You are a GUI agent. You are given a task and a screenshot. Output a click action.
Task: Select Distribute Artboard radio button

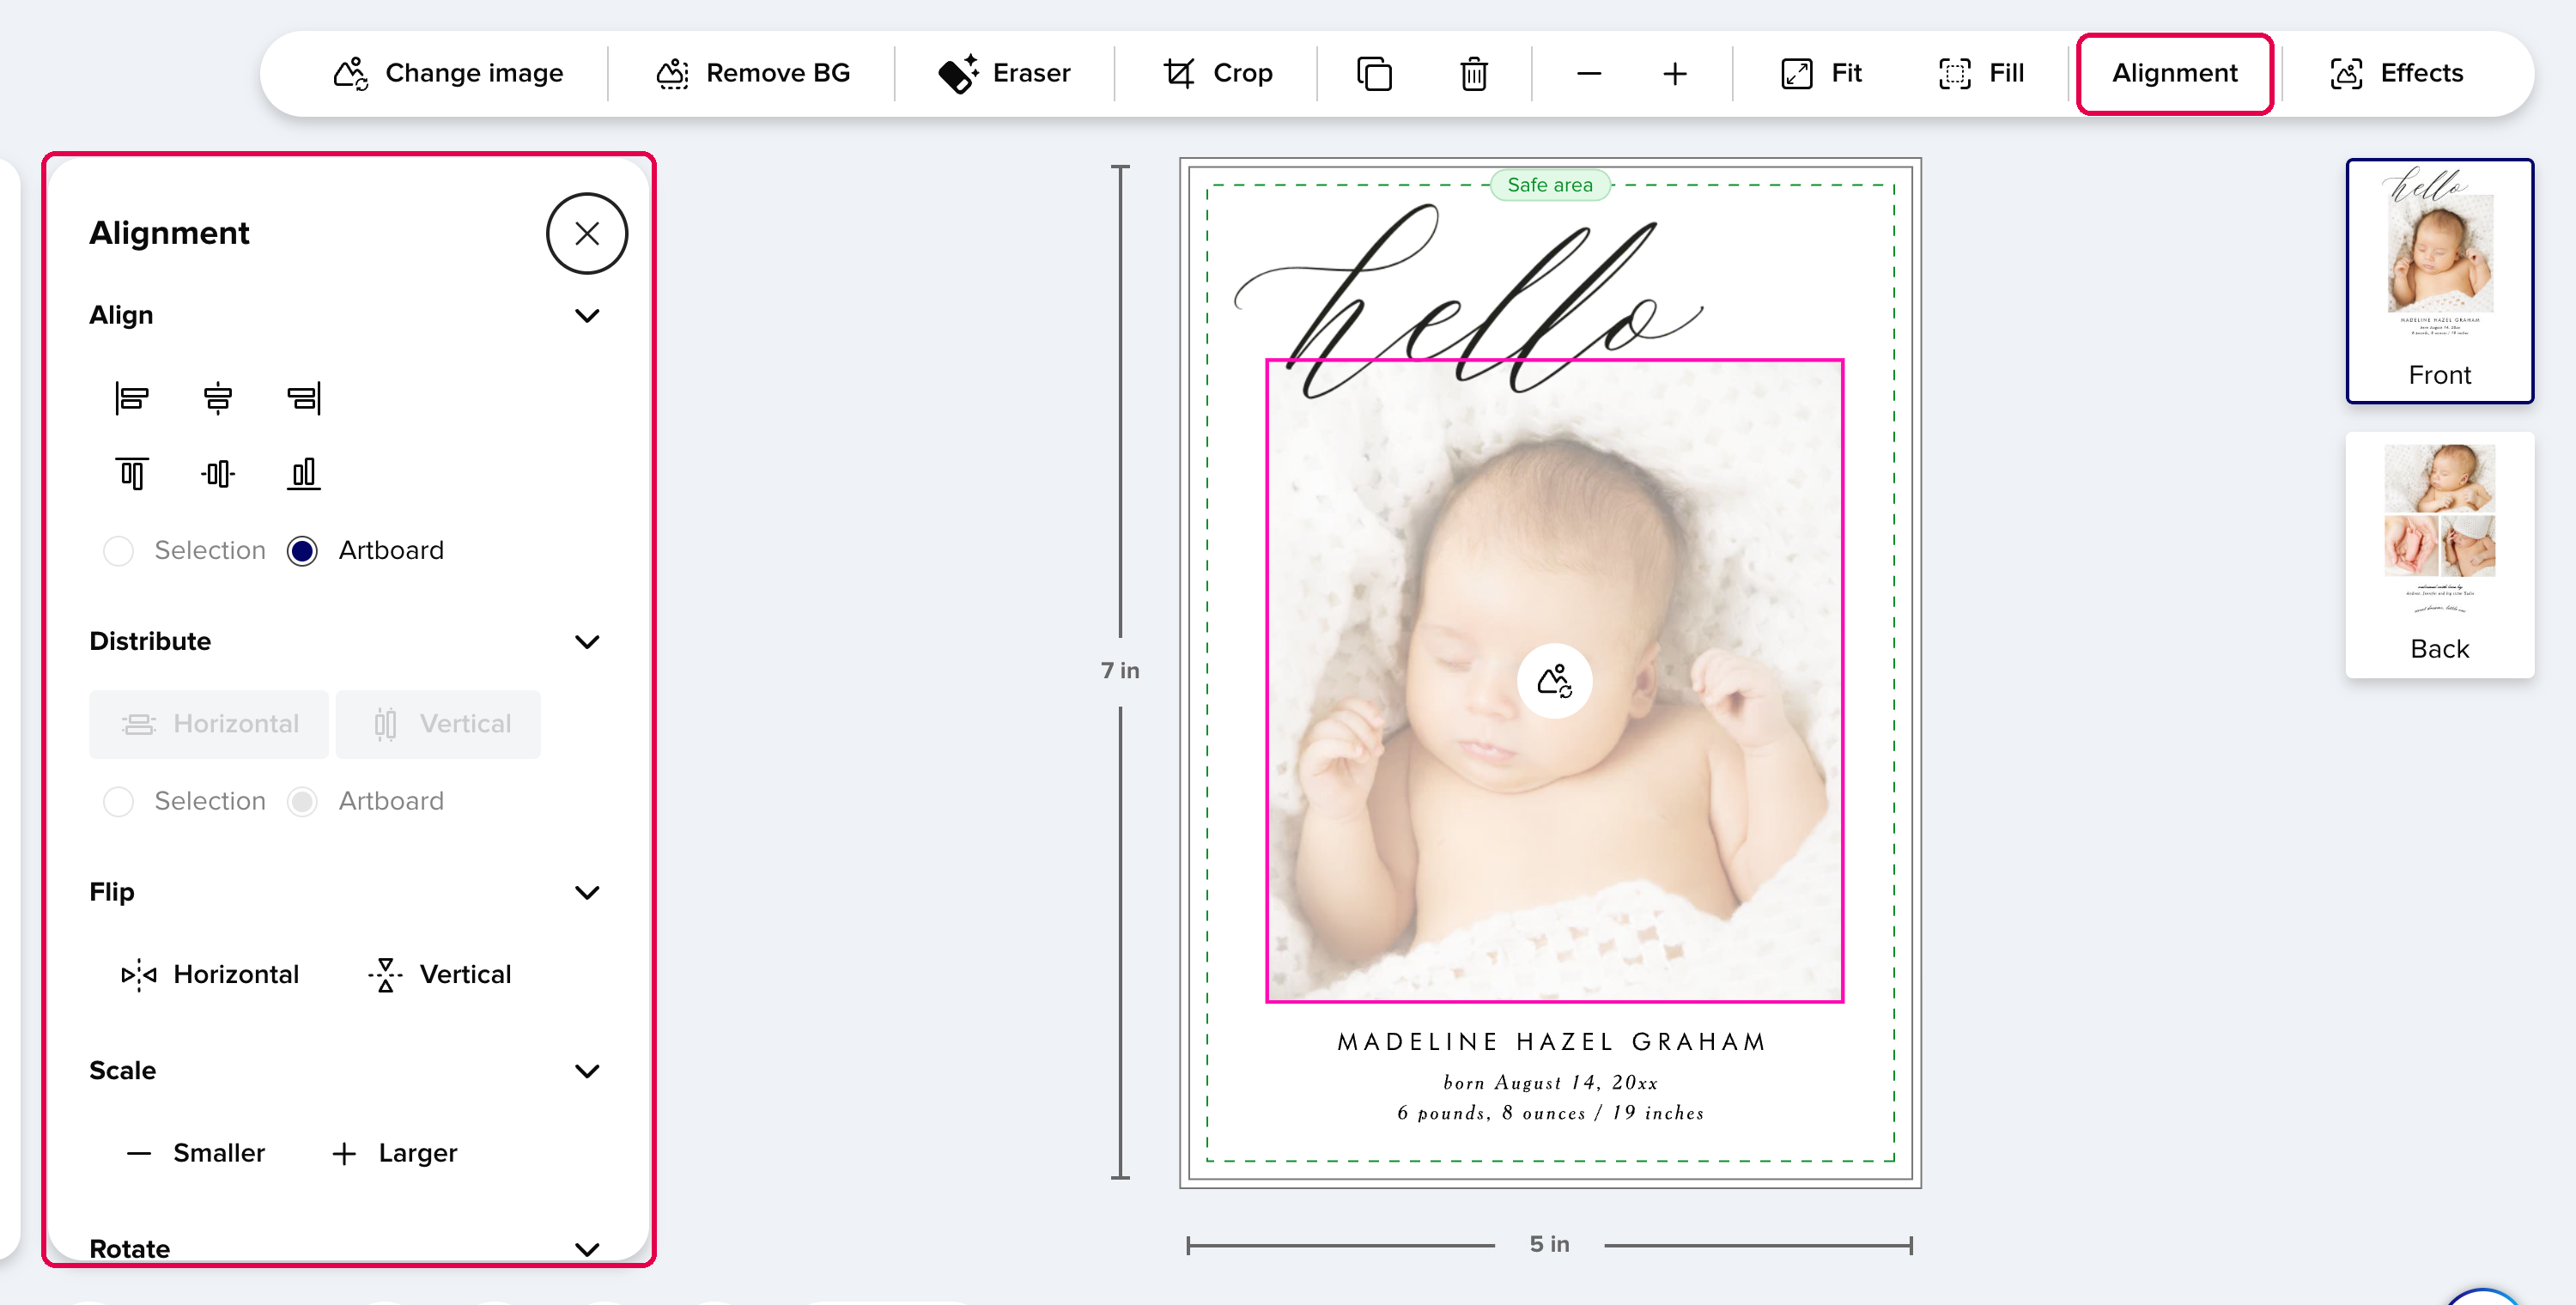coord(302,802)
